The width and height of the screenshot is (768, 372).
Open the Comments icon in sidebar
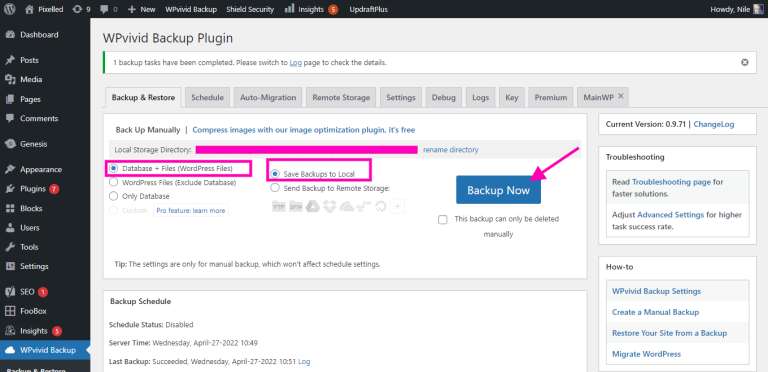tap(10, 118)
